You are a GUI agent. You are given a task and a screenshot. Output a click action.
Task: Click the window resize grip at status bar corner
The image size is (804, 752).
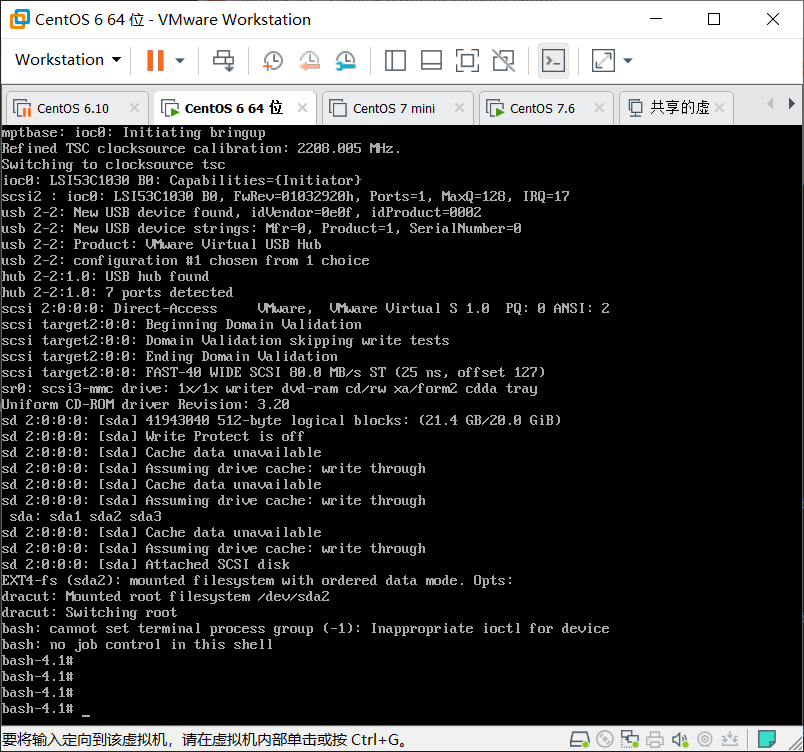coord(796,744)
